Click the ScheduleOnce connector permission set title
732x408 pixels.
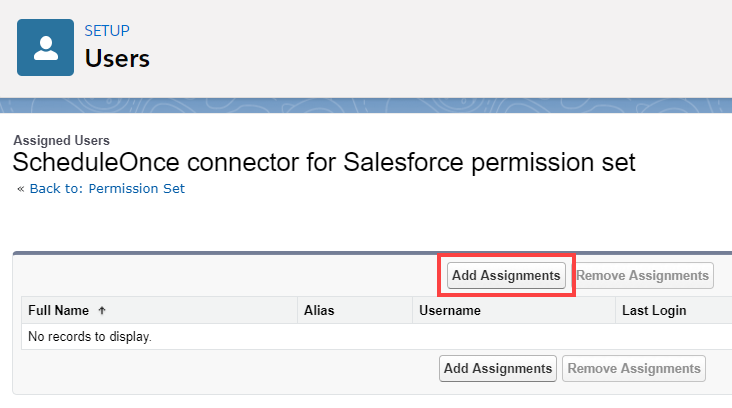point(324,163)
